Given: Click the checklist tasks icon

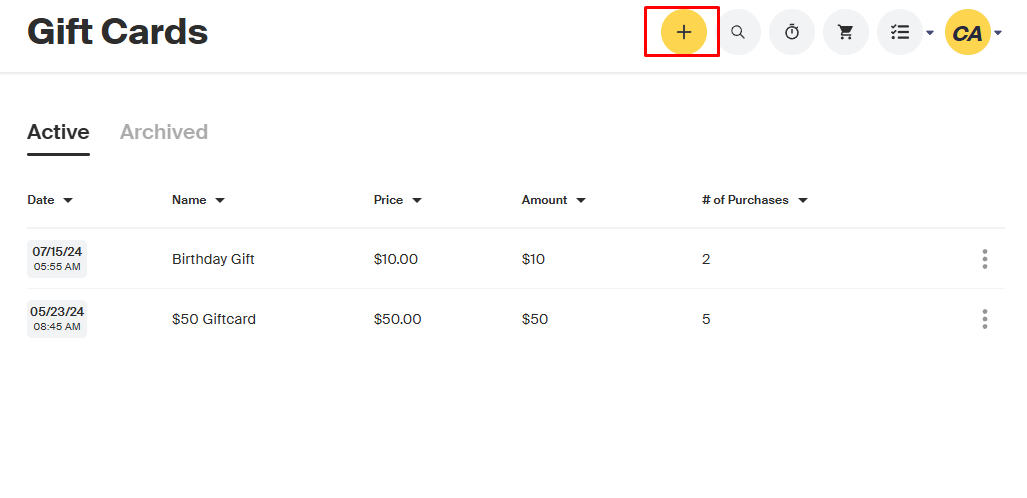Looking at the screenshot, I should click(x=900, y=32).
